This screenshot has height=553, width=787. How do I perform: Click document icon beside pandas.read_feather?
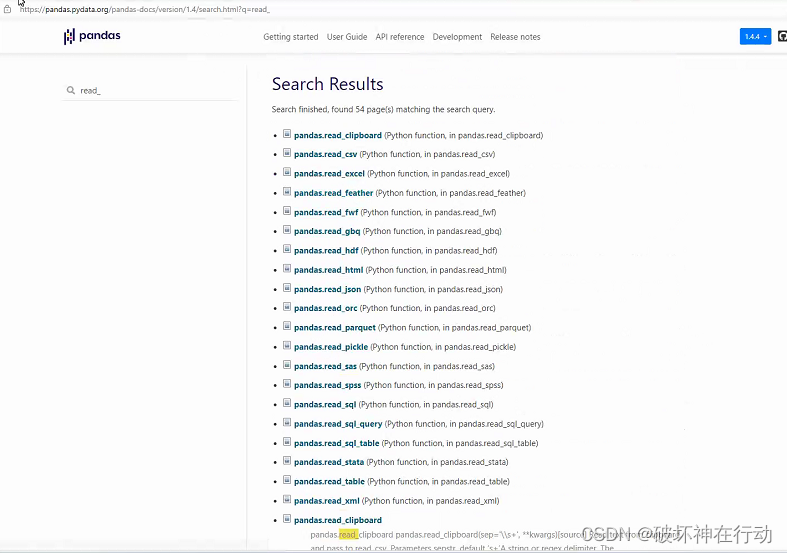pyautogui.click(x=287, y=191)
